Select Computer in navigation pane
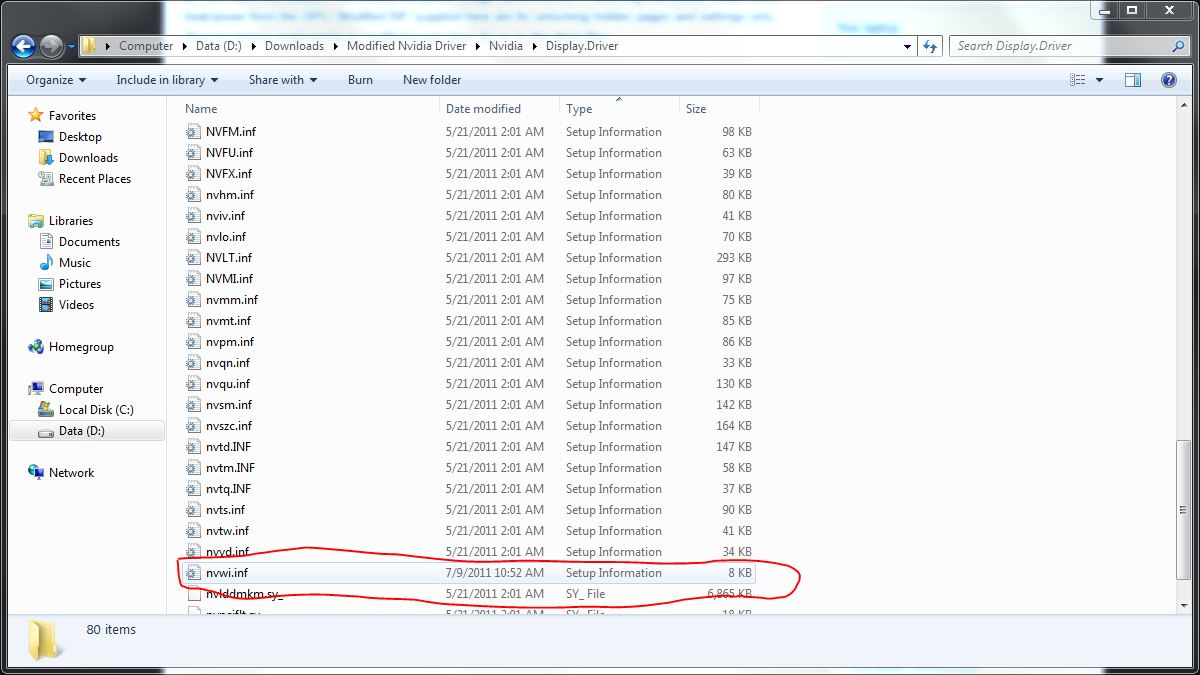The image size is (1200, 675). point(76,389)
